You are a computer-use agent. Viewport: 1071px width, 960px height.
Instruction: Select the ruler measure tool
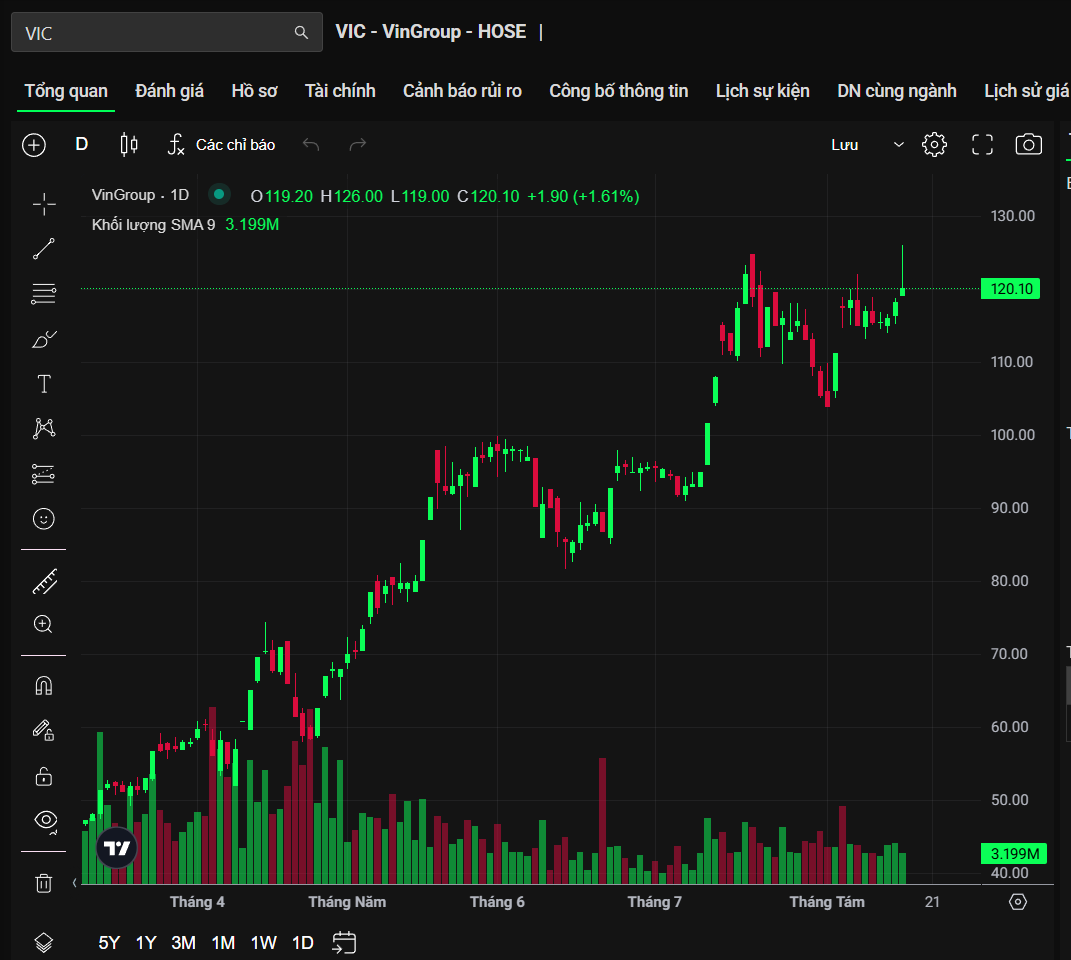[x=44, y=581]
